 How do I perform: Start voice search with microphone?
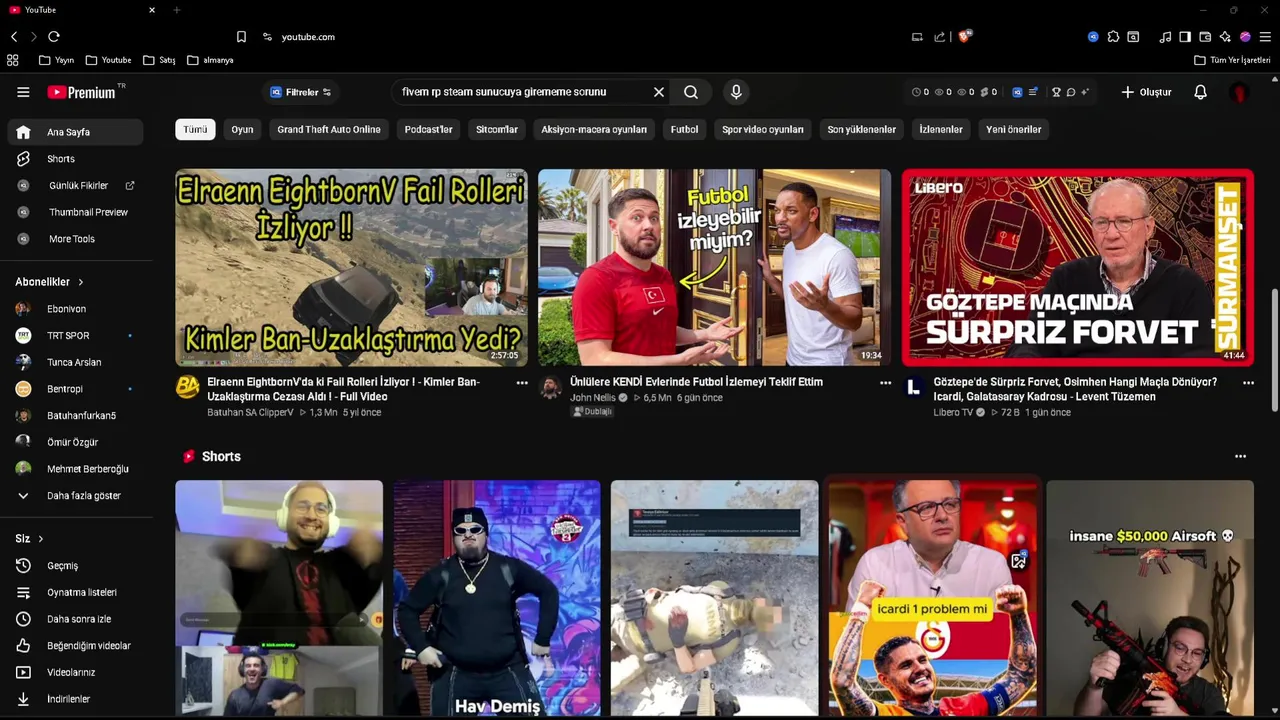pos(736,92)
